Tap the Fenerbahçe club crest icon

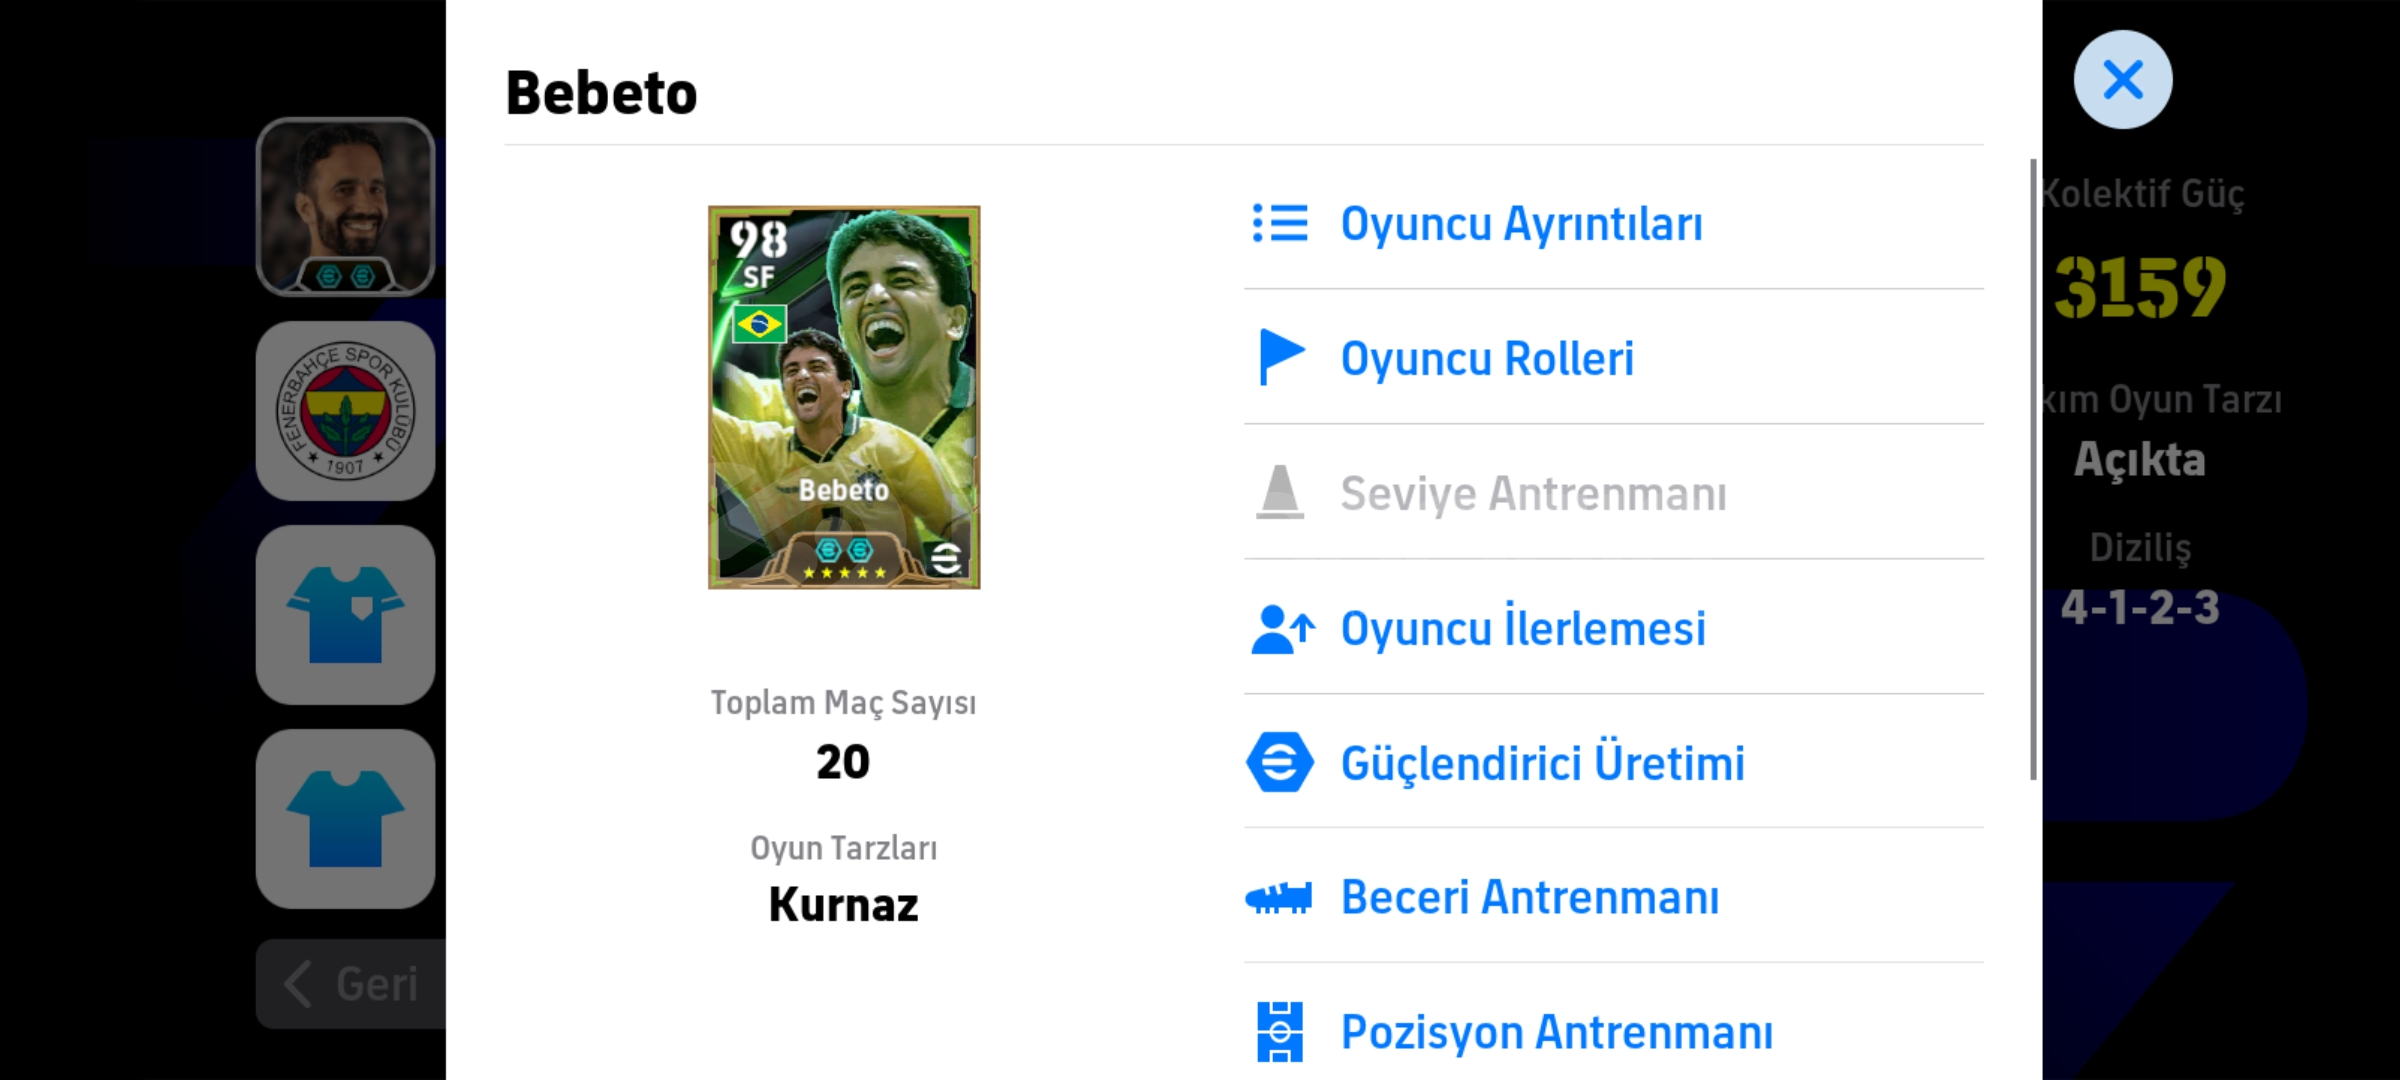click(x=345, y=411)
